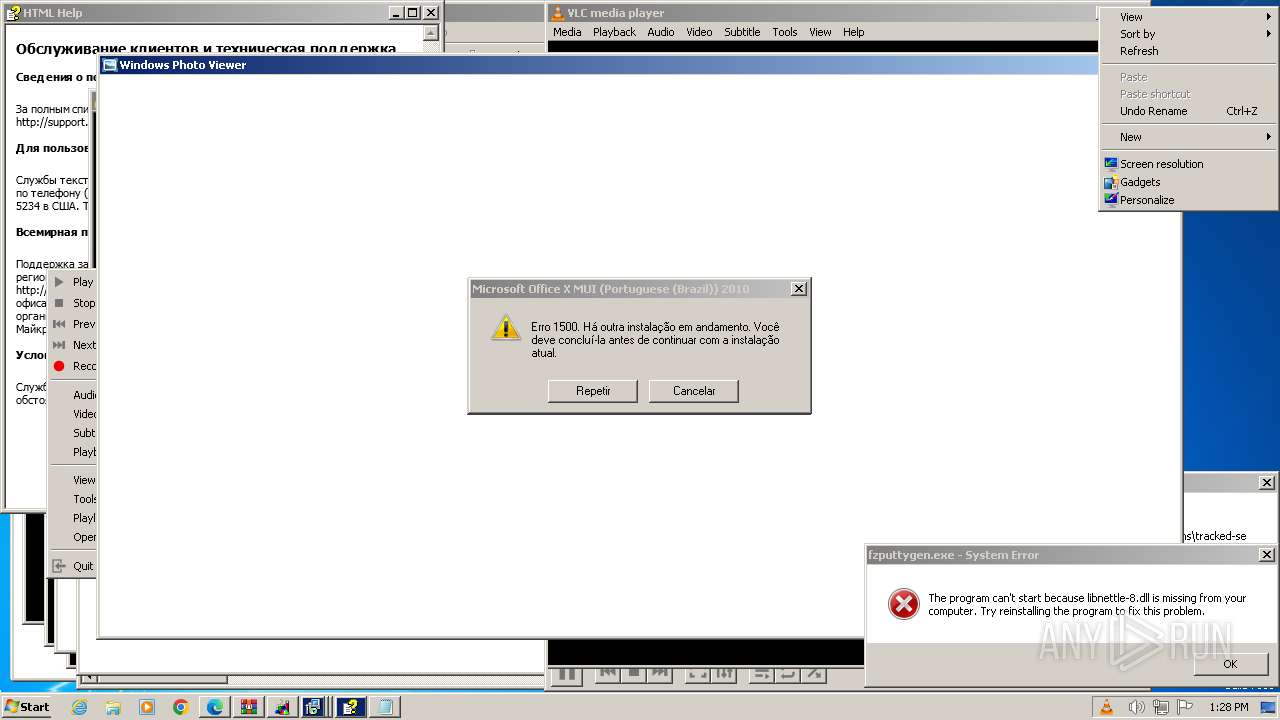Open the volume speaker tray icon
Viewport: 1280px width, 720px height.
[x=1136, y=707]
